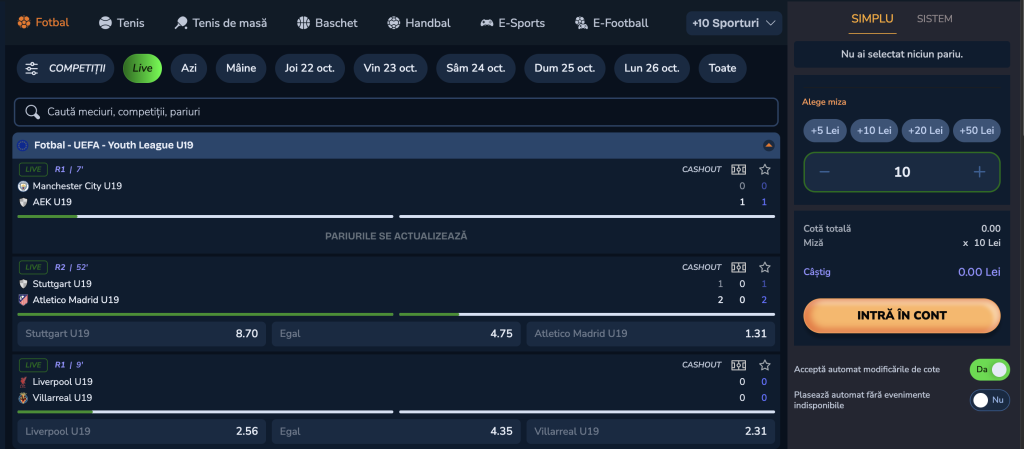The image size is (1024, 449).
Task: Favorite the Manchester City U19 match star
Action: coord(765,170)
